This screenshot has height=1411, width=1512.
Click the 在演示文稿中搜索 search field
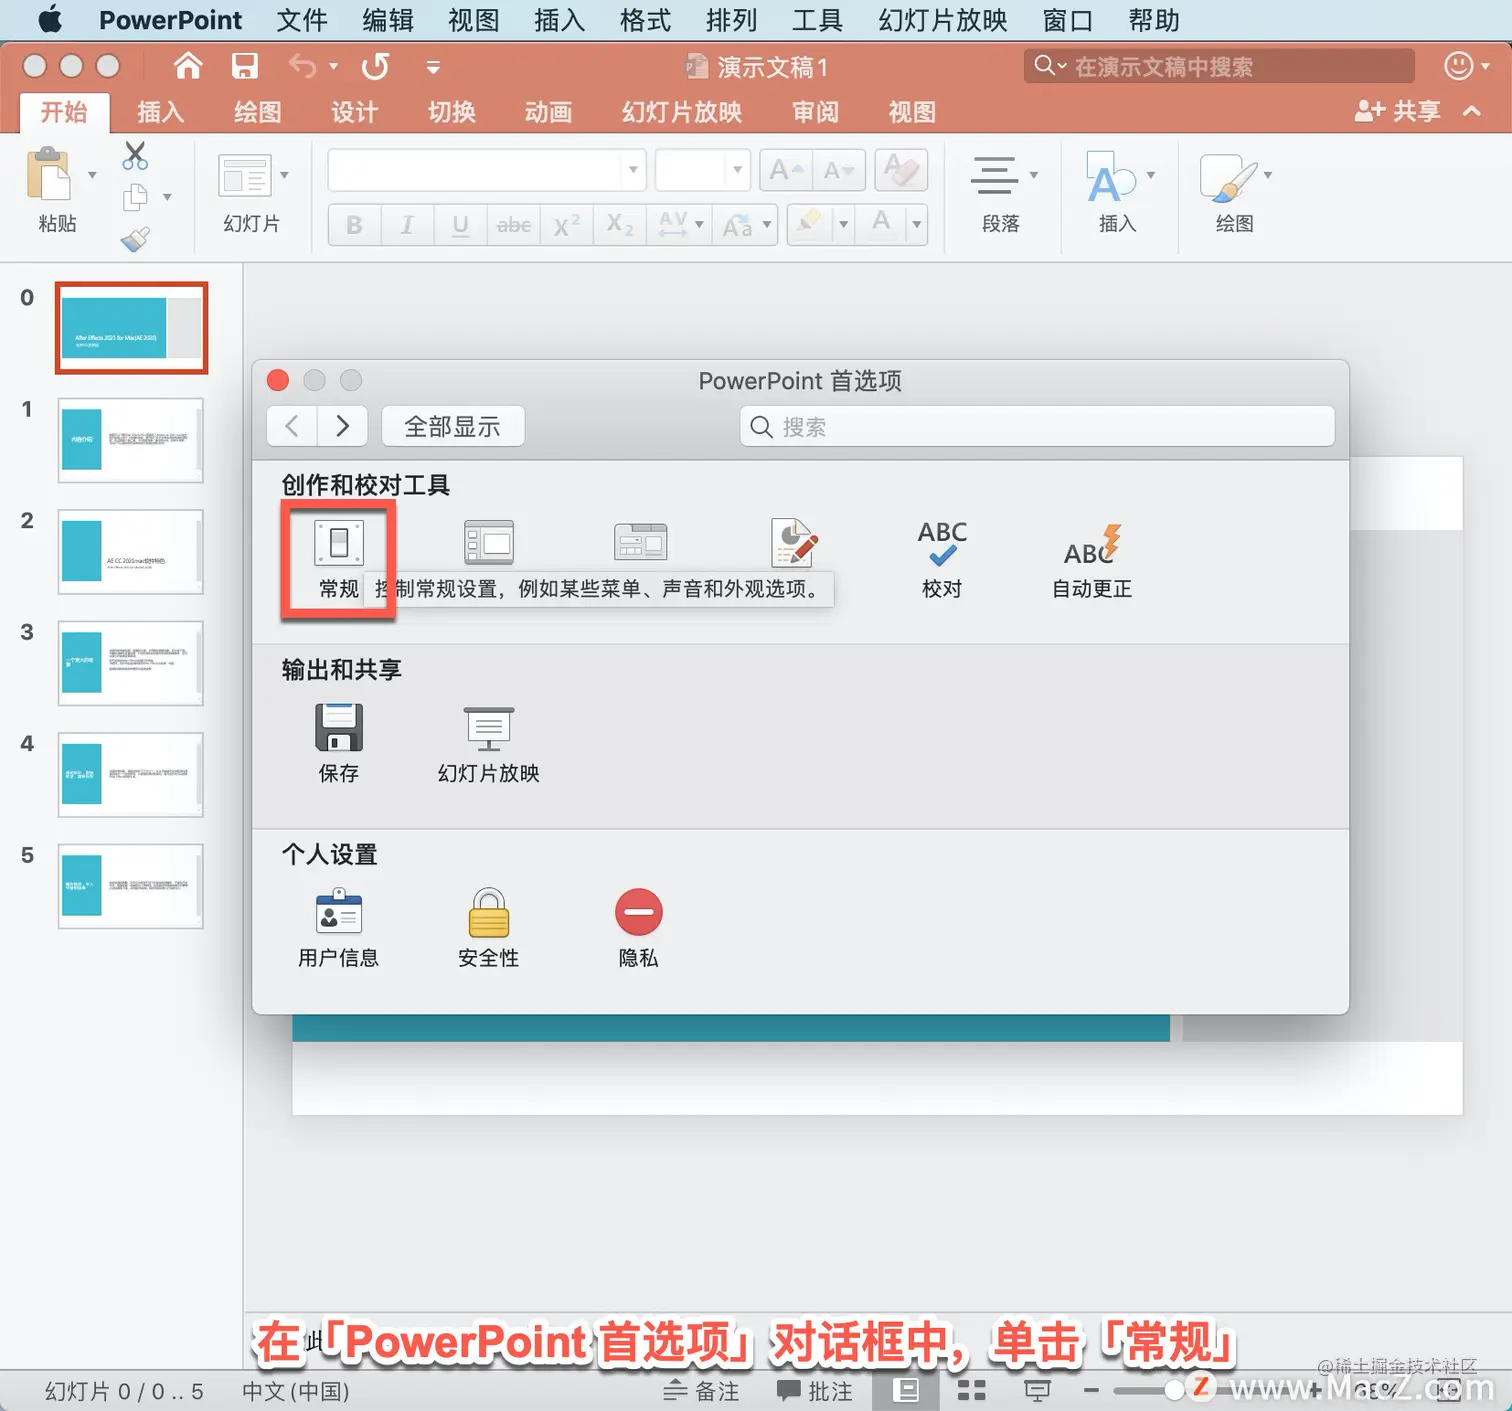tap(1219, 67)
